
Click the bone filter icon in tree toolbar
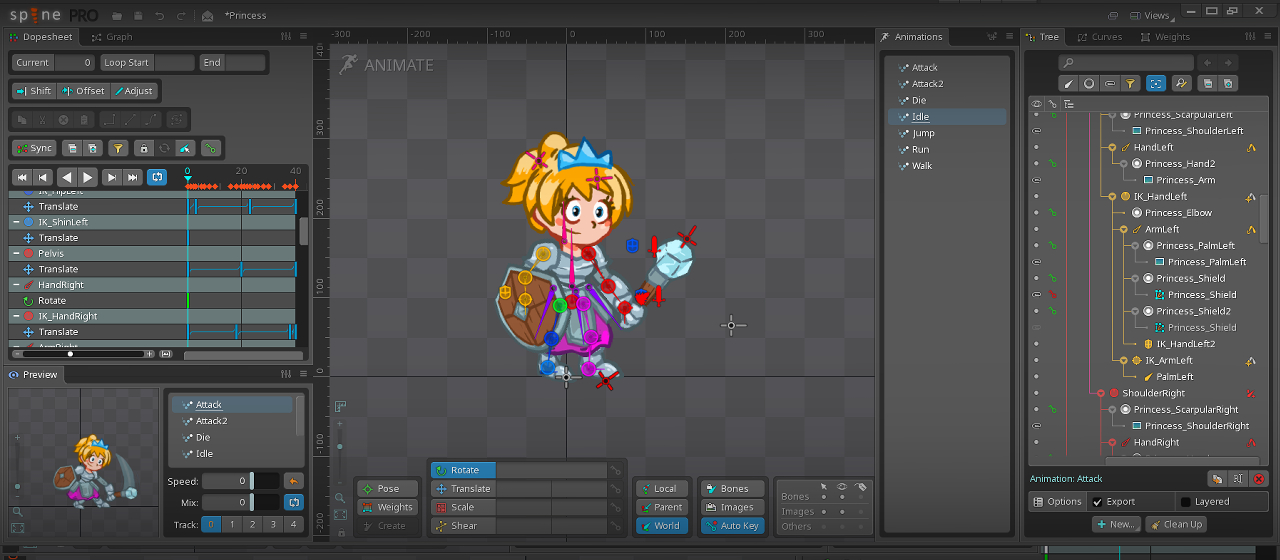pyautogui.click(x=1068, y=84)
